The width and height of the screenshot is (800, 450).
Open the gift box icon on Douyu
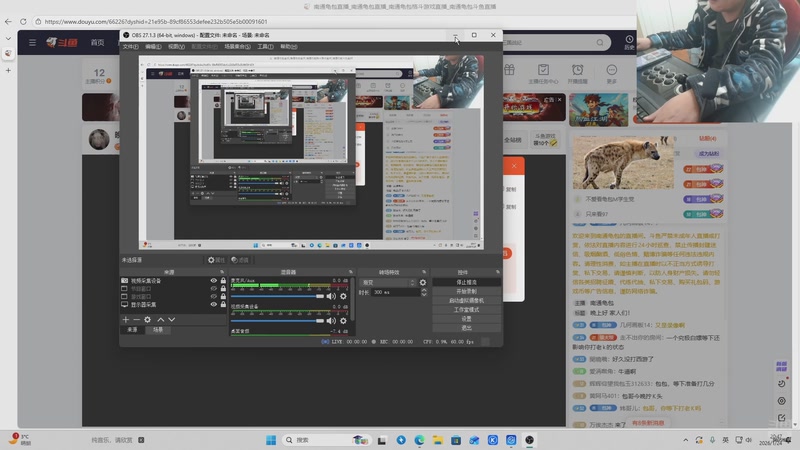509,70
